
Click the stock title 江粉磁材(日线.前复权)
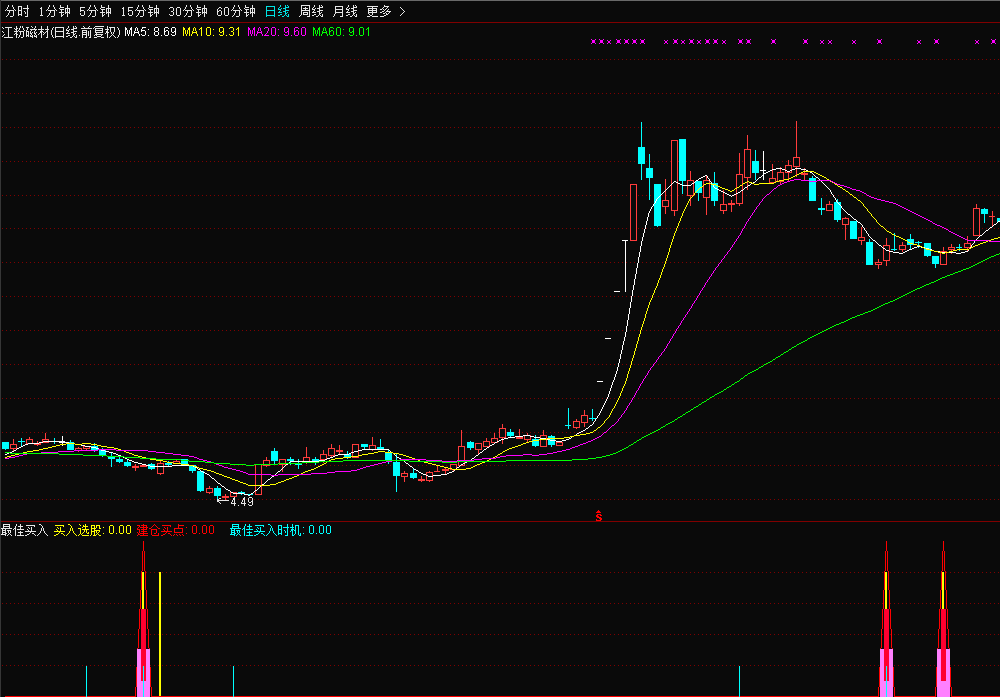(x=61, y=32)
